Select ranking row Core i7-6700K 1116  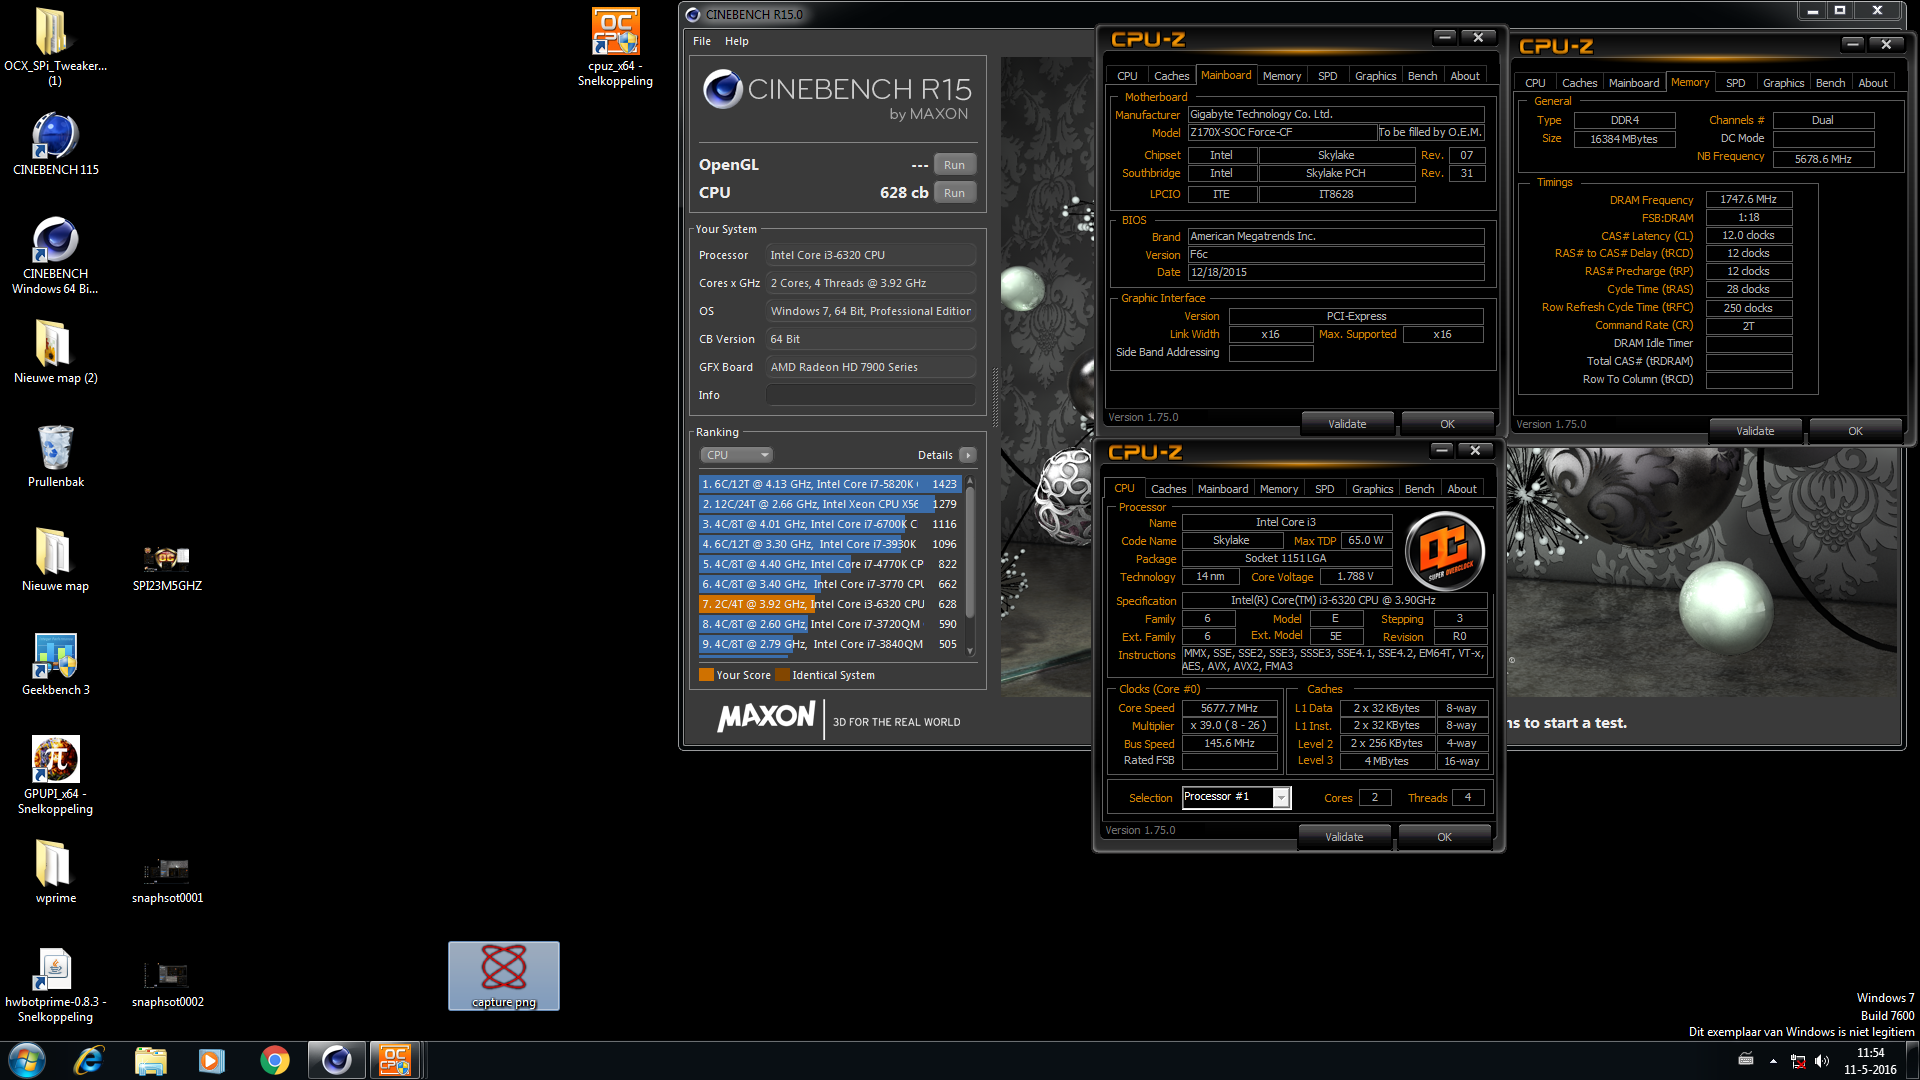point(830,524)
